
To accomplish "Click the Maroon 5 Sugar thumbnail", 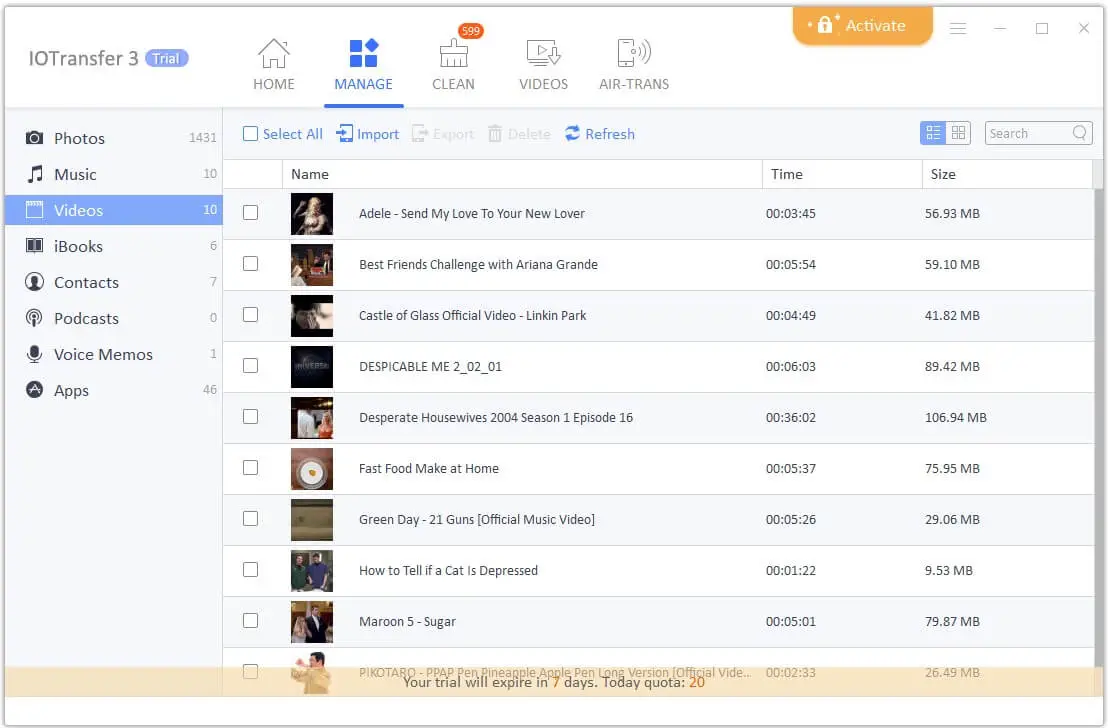I will tap(312, 621).
